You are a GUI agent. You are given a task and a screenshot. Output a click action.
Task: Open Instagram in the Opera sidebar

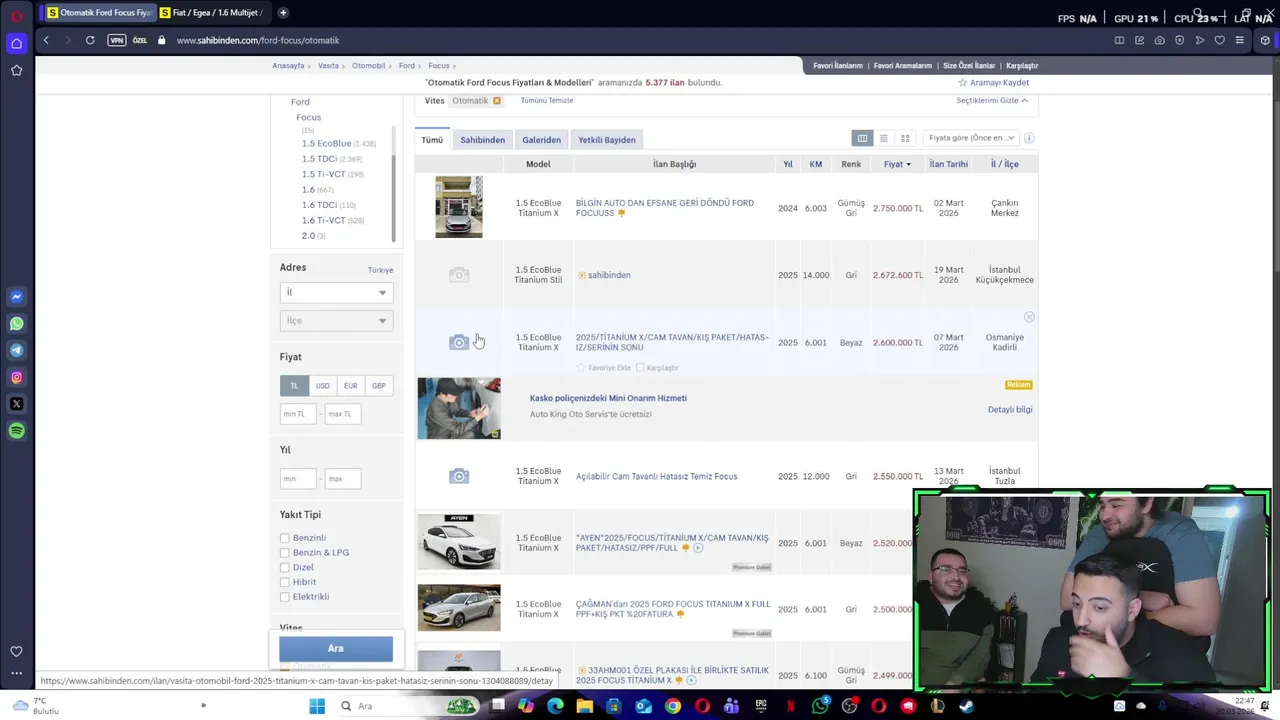coord(16,377)
